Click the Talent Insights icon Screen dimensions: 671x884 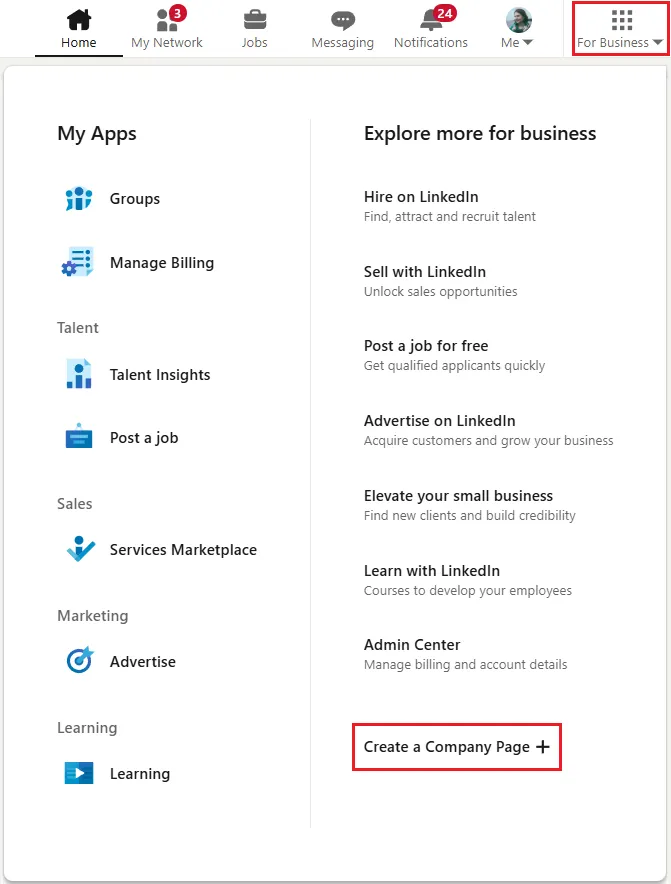click(78, 374)
